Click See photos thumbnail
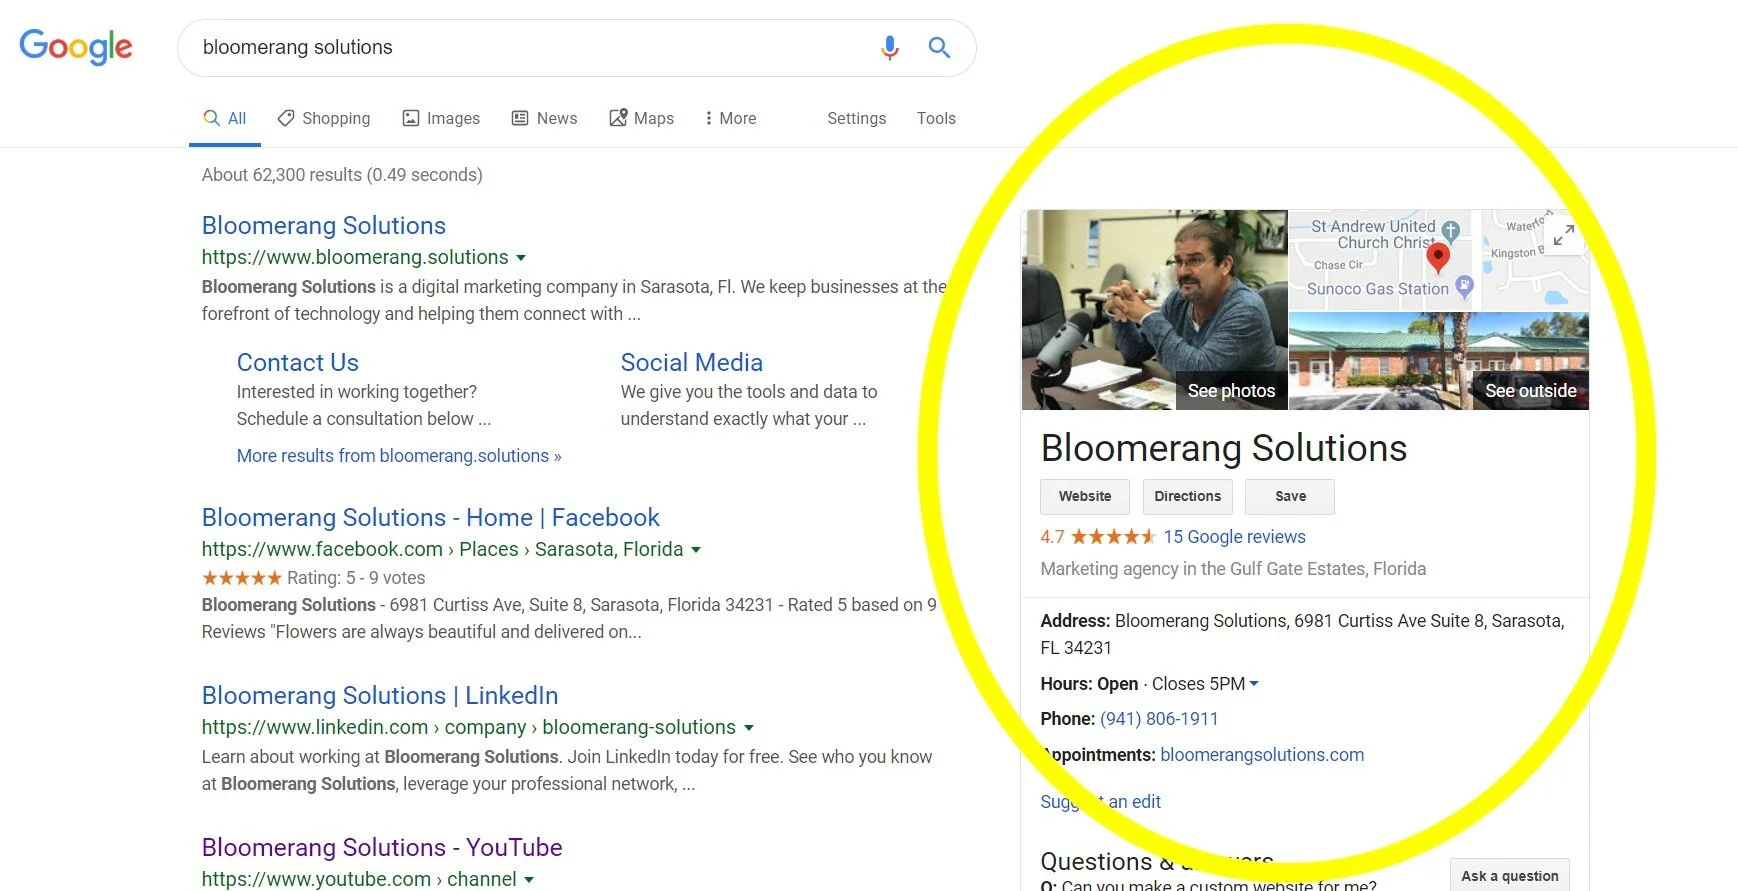This screenshot has height=891, width=1738. coord(1154,310)
